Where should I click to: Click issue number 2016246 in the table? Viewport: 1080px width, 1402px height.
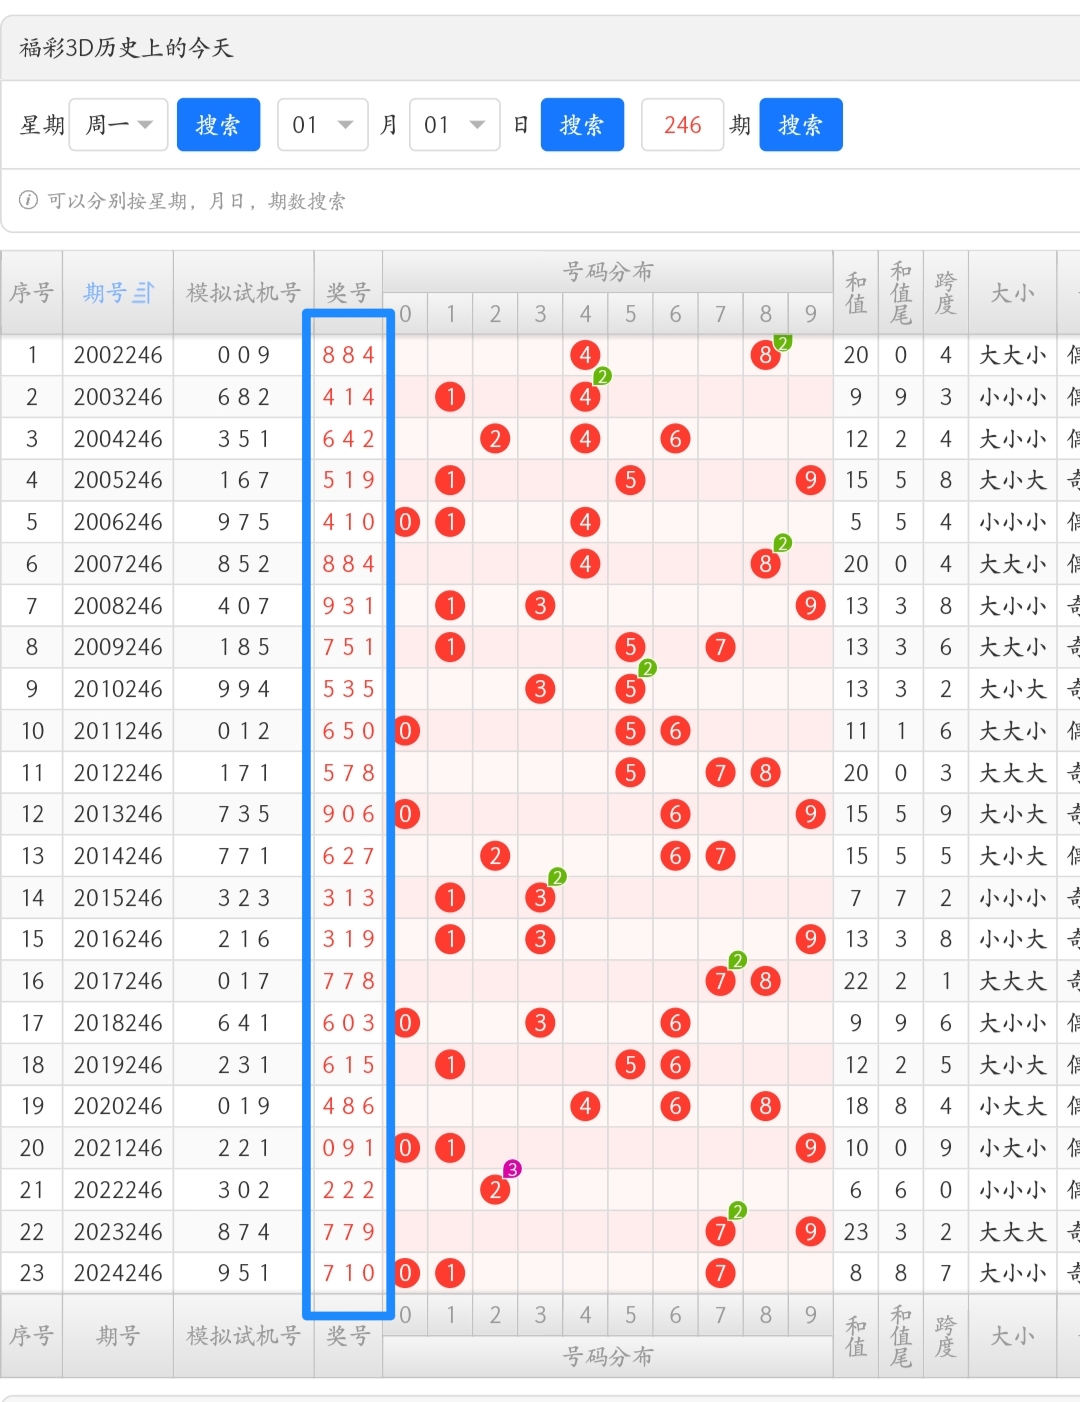tap(118, 939)
